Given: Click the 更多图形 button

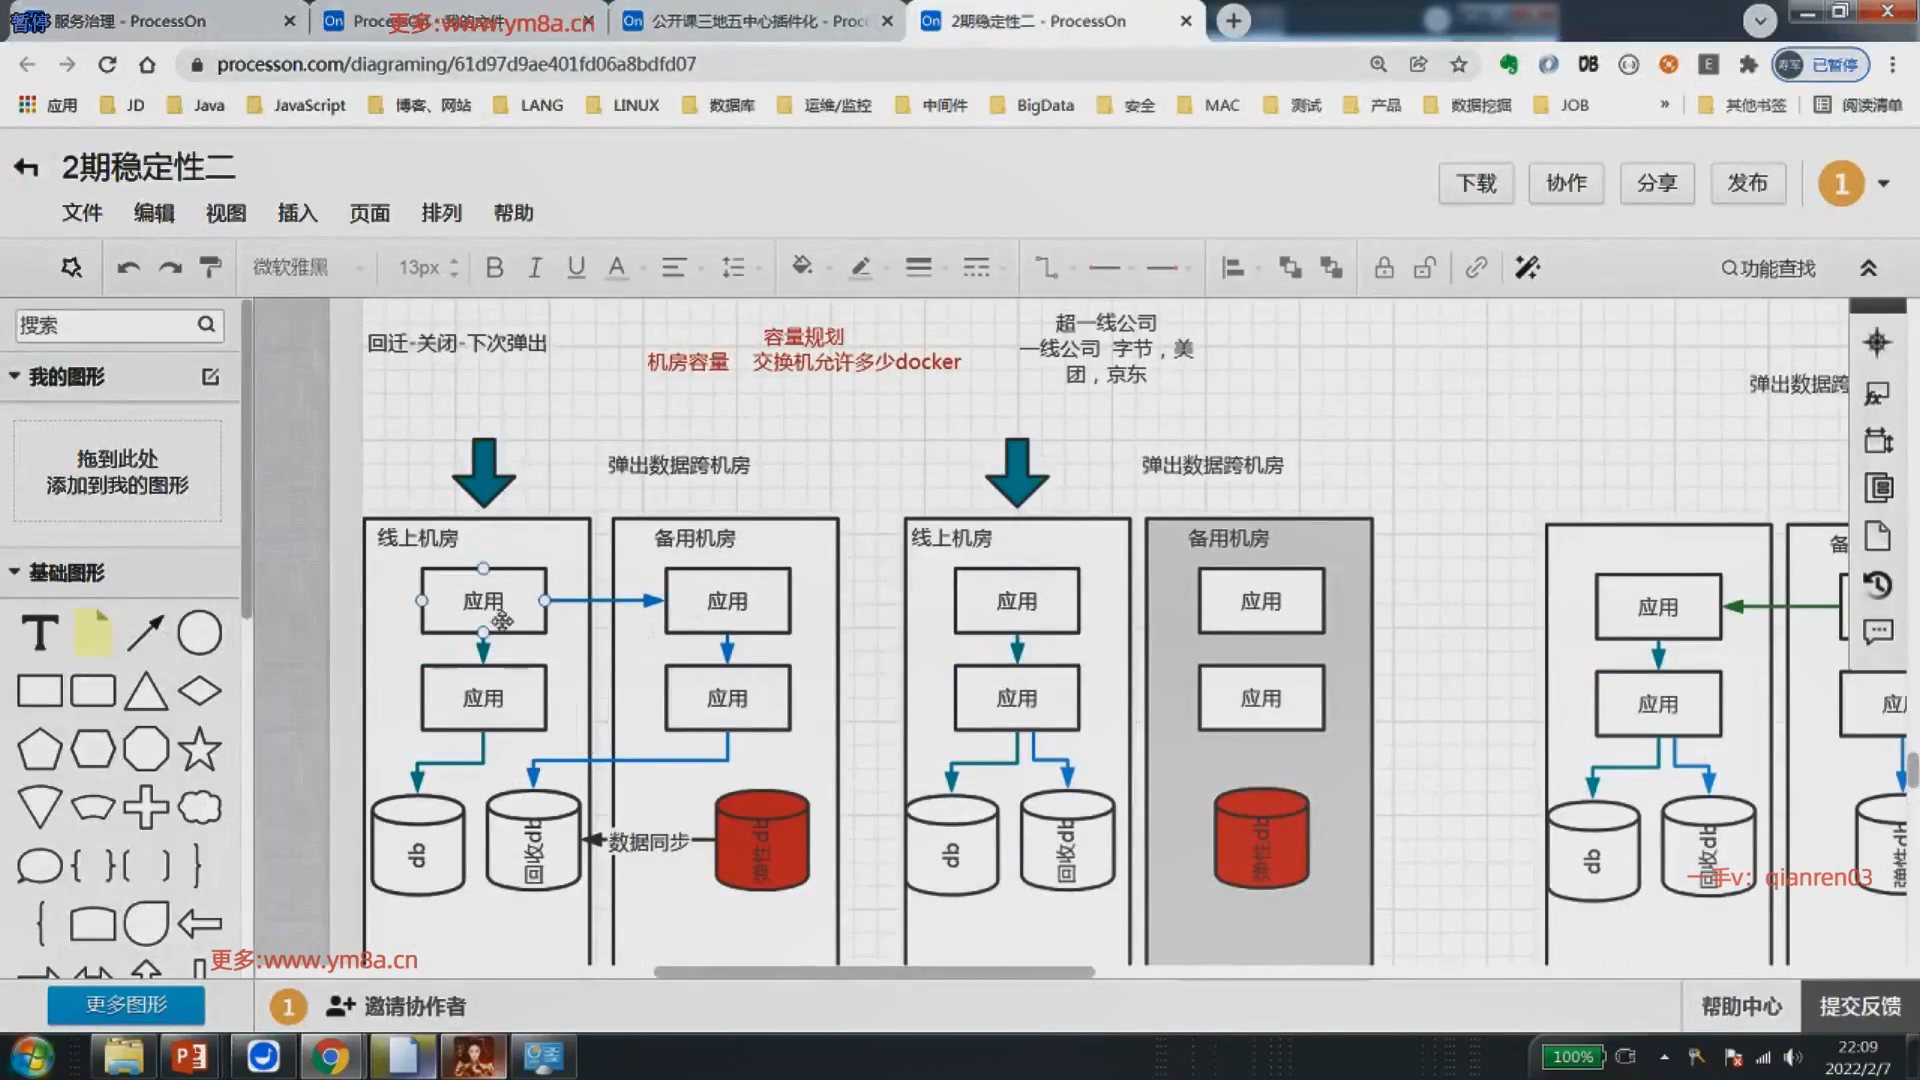Looking at the screenshot, I should (126, 1004).
